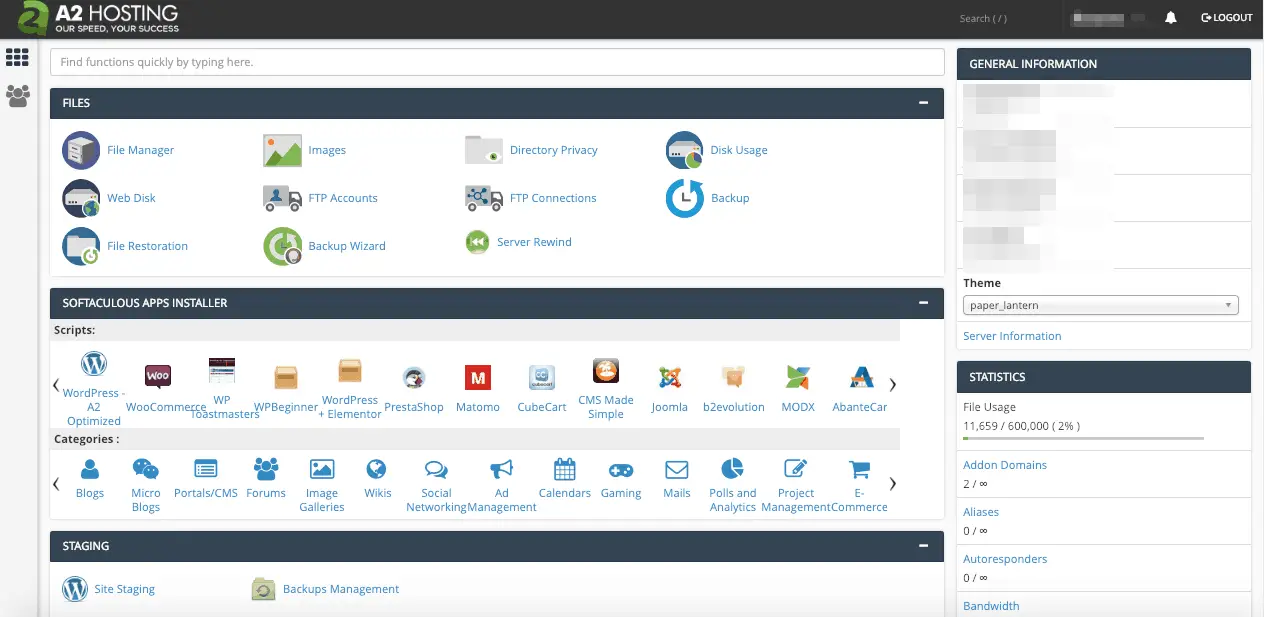Screen dimensions: 1264x617
Task: Select the b2evolution script icon
Action: [x=734, y=377]
